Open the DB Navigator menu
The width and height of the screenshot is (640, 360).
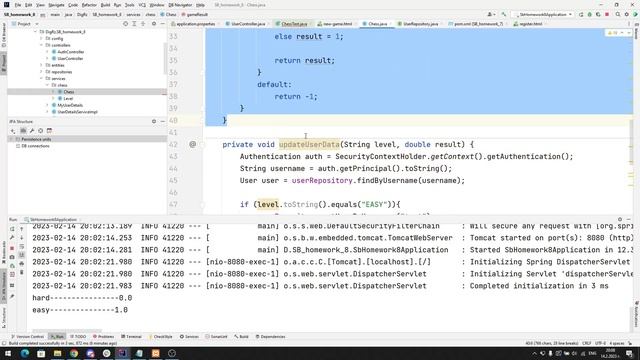(180, 5)
